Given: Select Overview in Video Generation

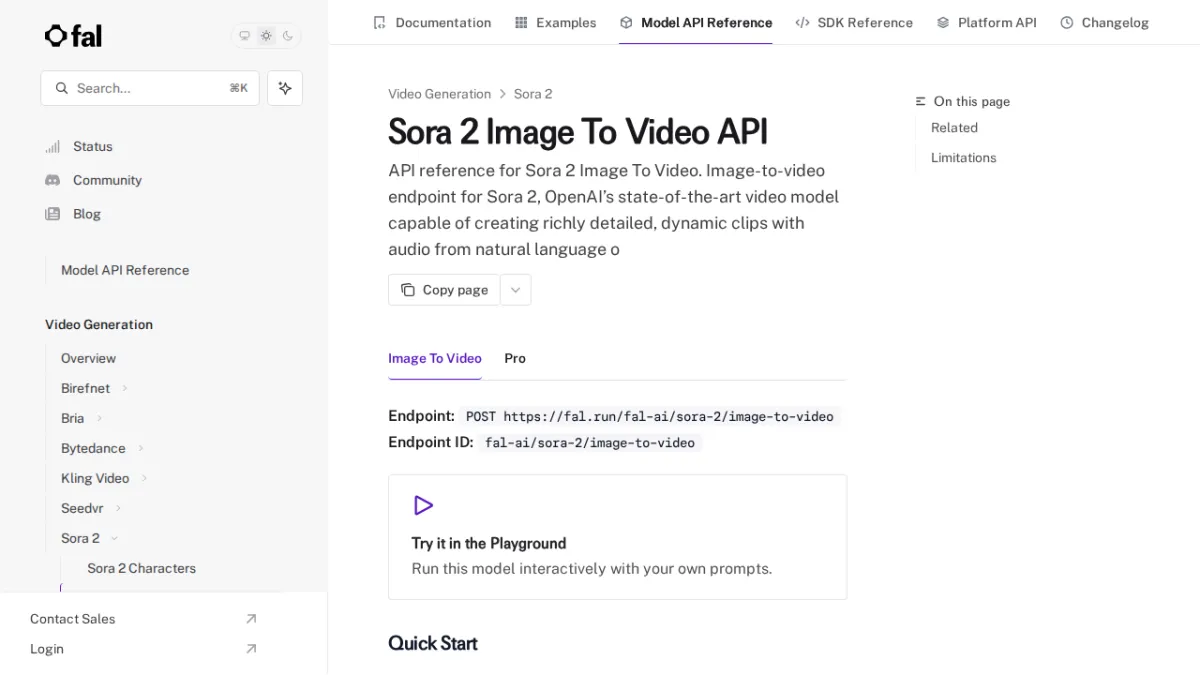Looking at the screenshot, I should tap(88, 358).
